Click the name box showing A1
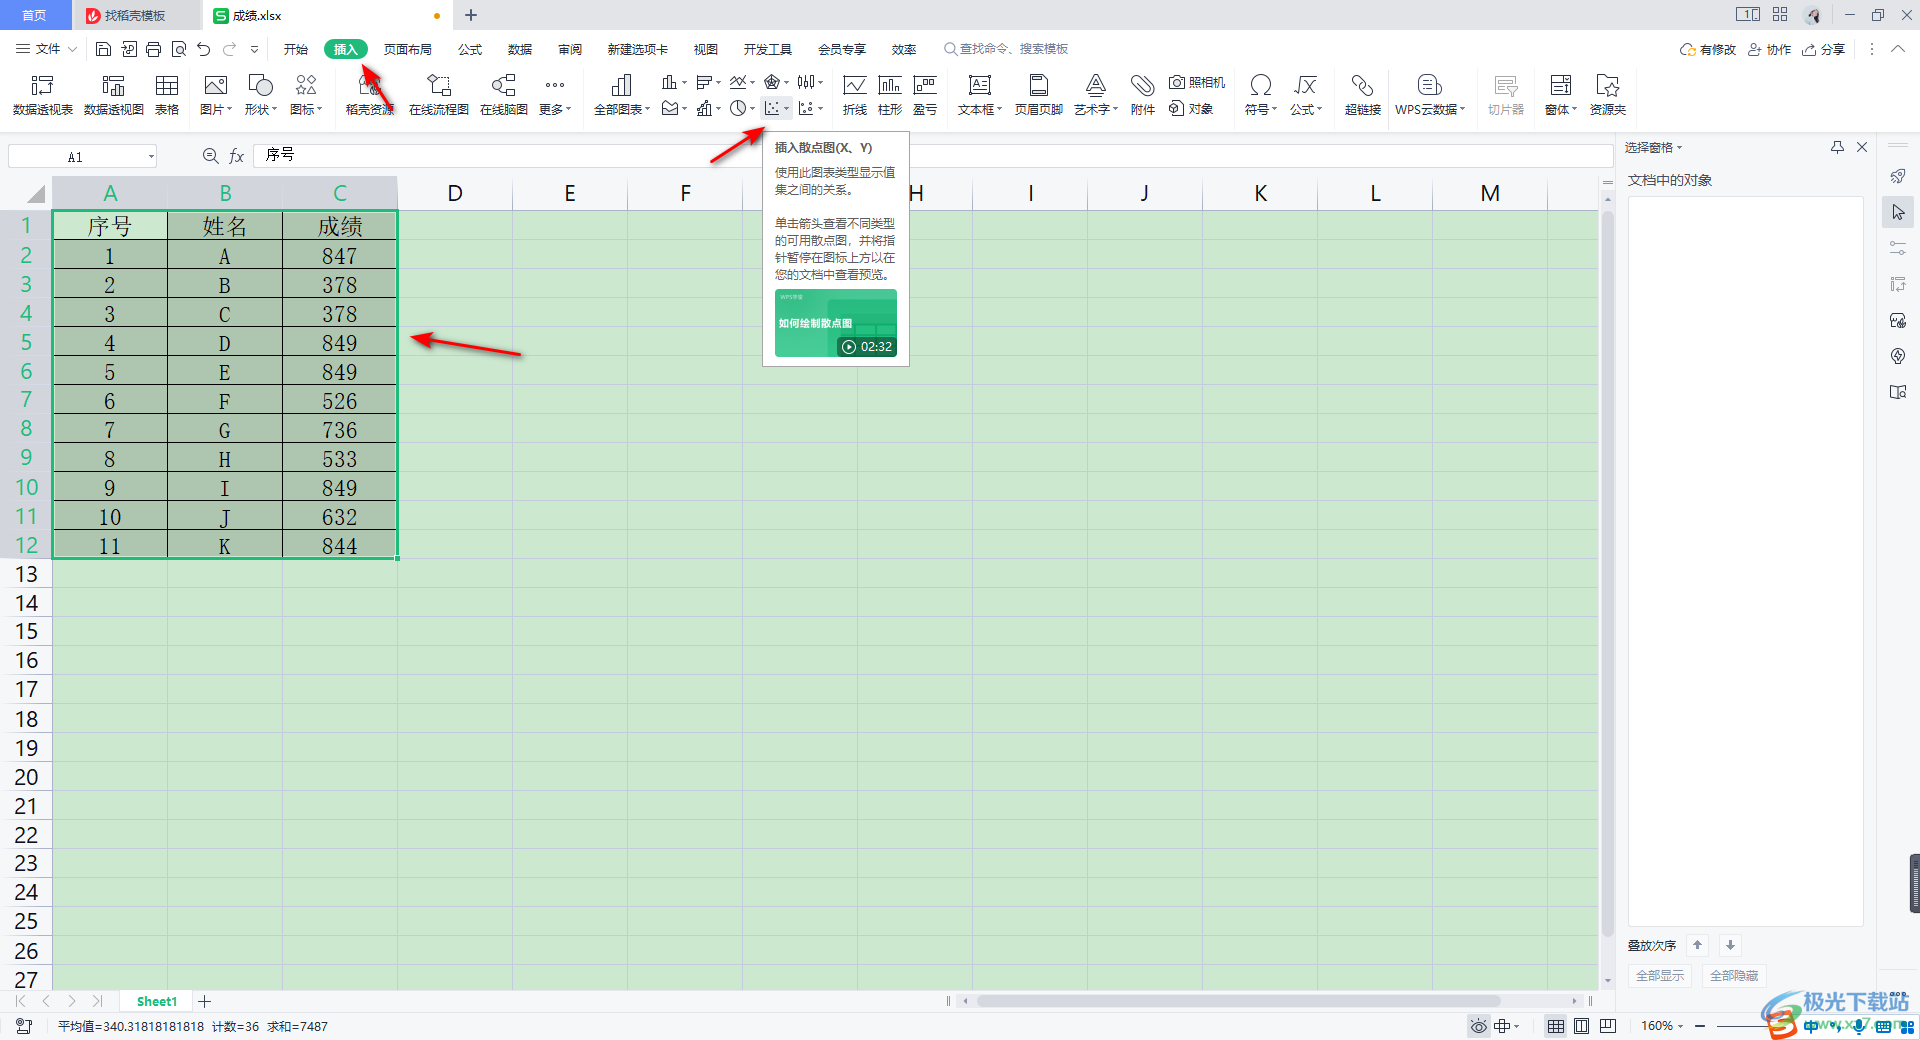The height and width of the screenshot is (1040, 1920). pyautogui.click(x=82, y=157)
